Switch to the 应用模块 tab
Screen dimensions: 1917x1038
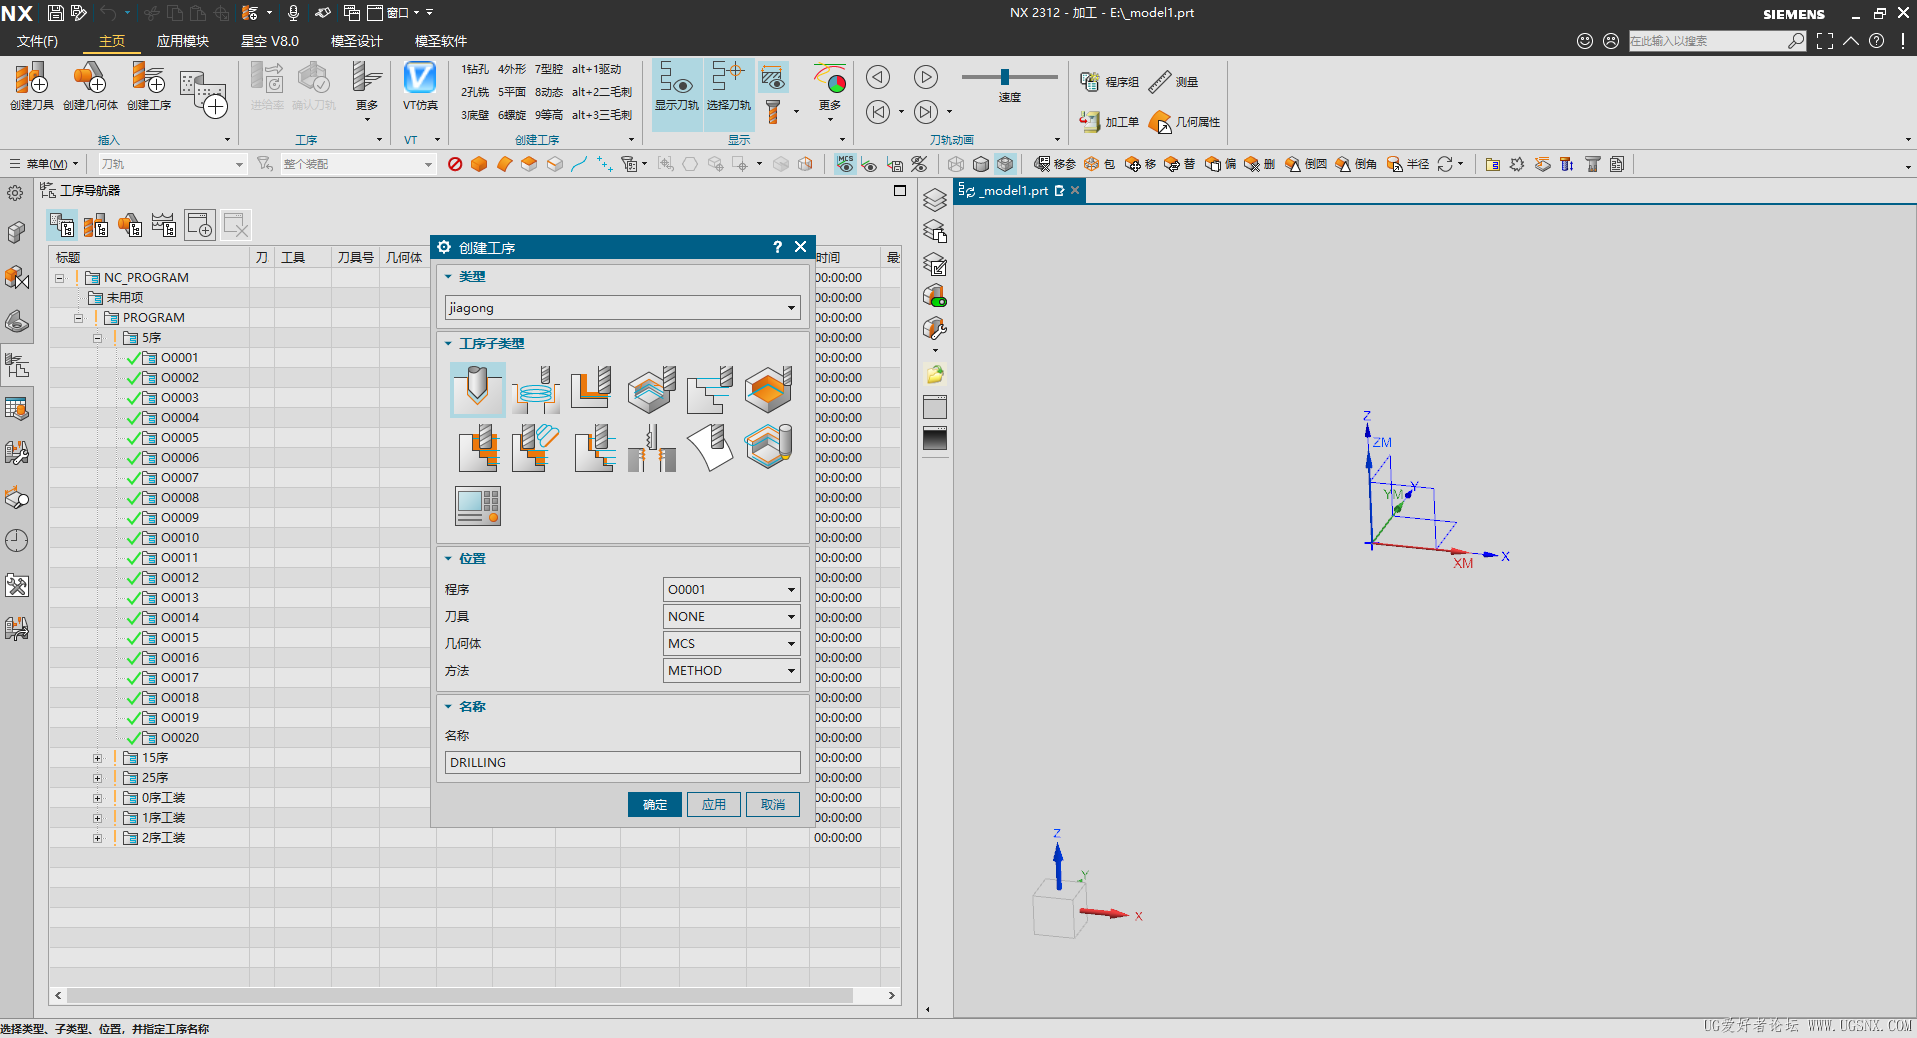[x=183, y=41]
